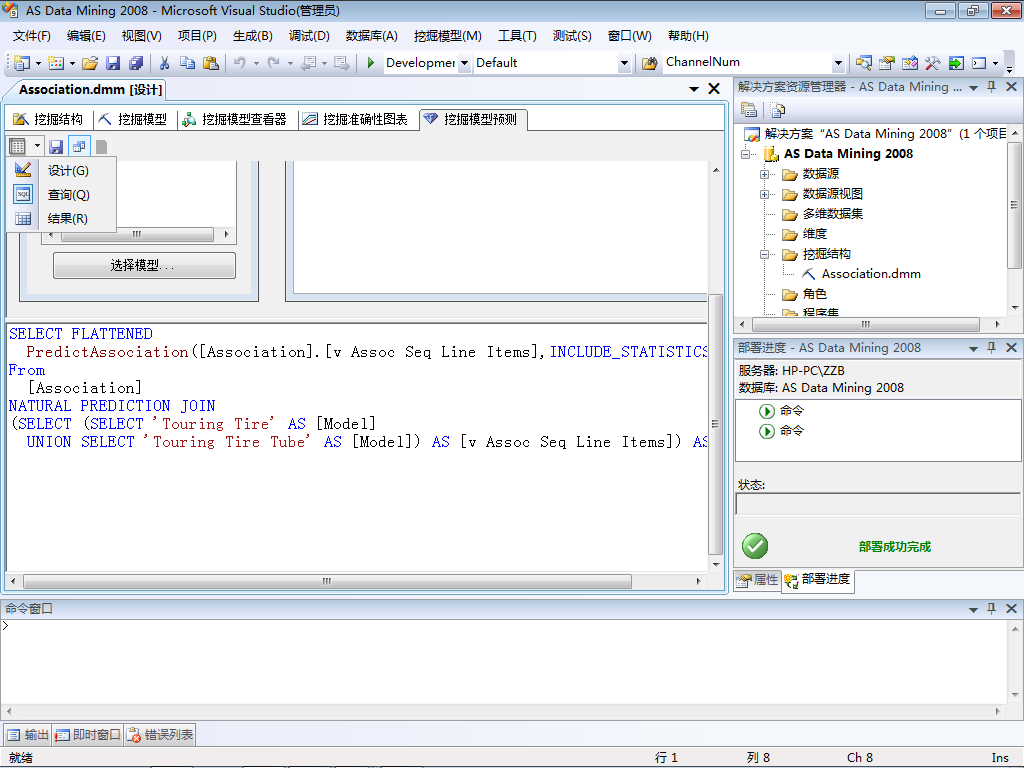The height and width of the screenshot is (768, 1024).
Task: Click the green arrow Start Page icon
Action: [955, 63]
